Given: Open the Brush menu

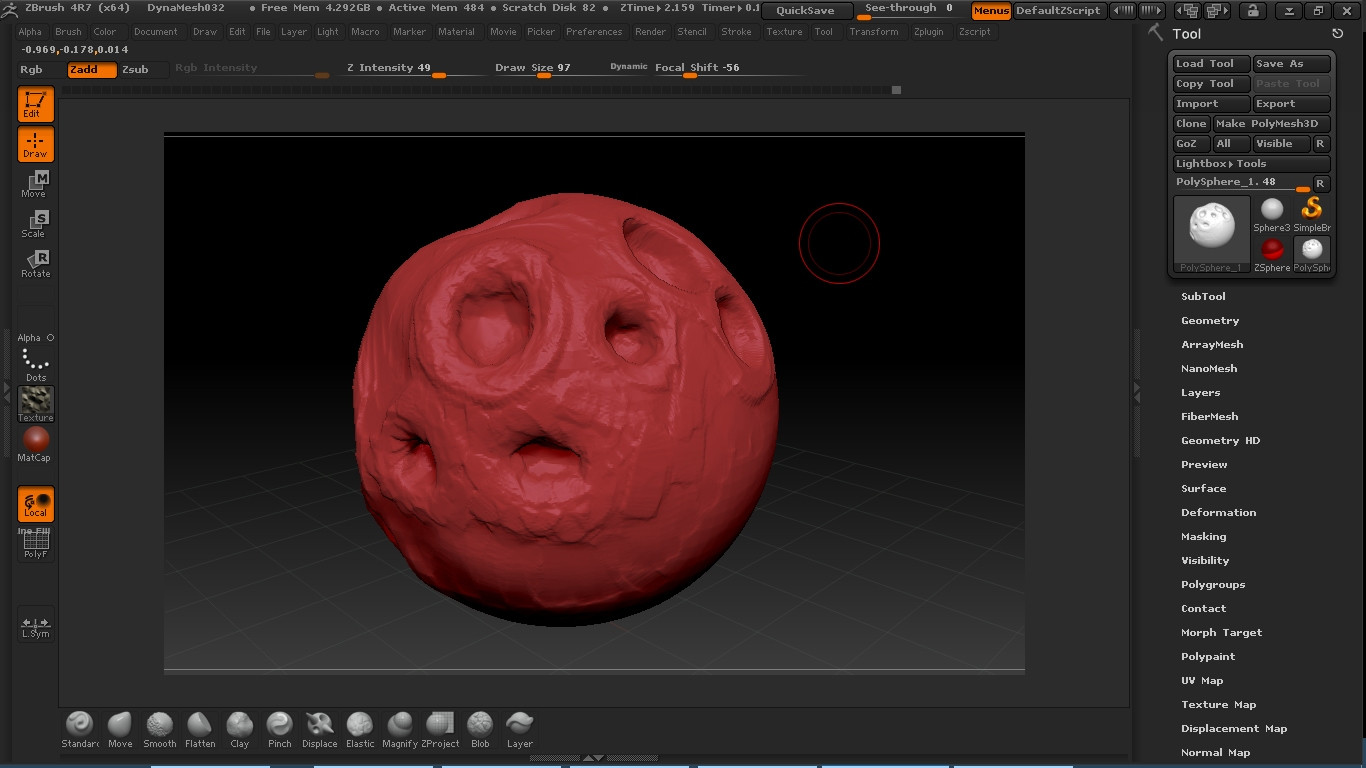Looking at the screenshot, I should pos(69,32).
